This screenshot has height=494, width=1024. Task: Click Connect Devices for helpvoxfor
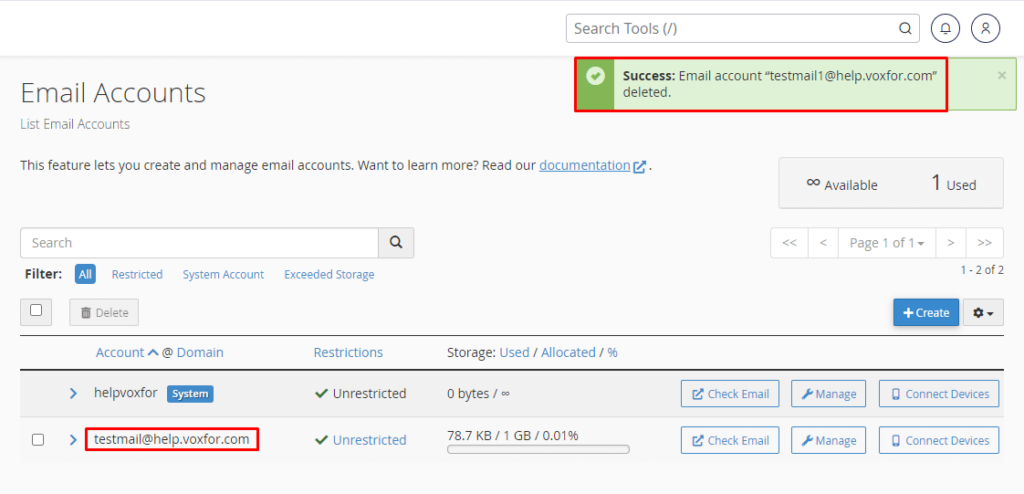[x=939, y=394]
